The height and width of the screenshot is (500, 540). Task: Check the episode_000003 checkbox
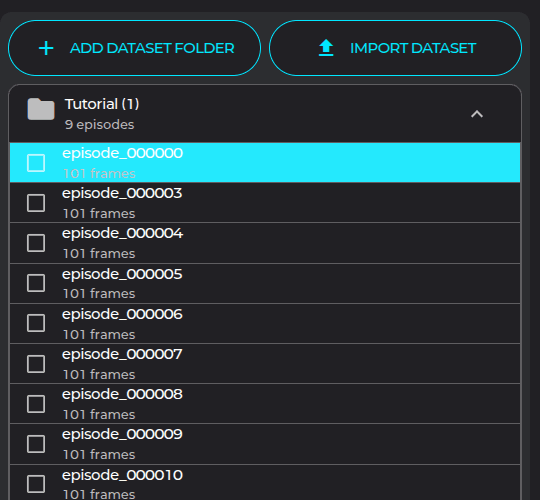coord(36,203)
